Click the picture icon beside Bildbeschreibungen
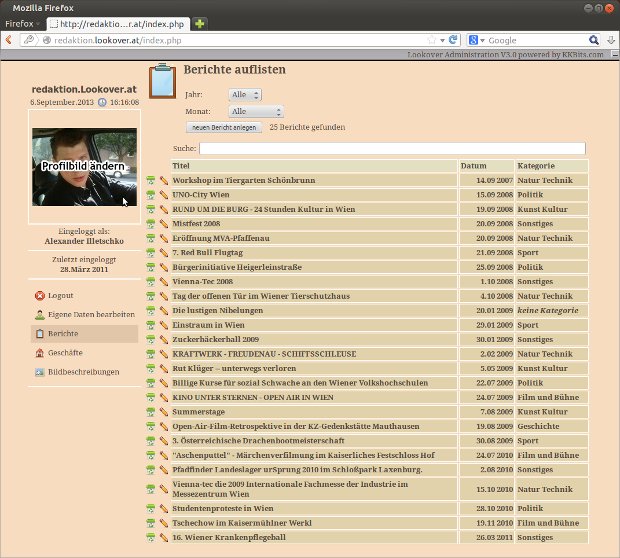This screenshot has height=558, width=620. pyautogui.click(x=40, y=372)
